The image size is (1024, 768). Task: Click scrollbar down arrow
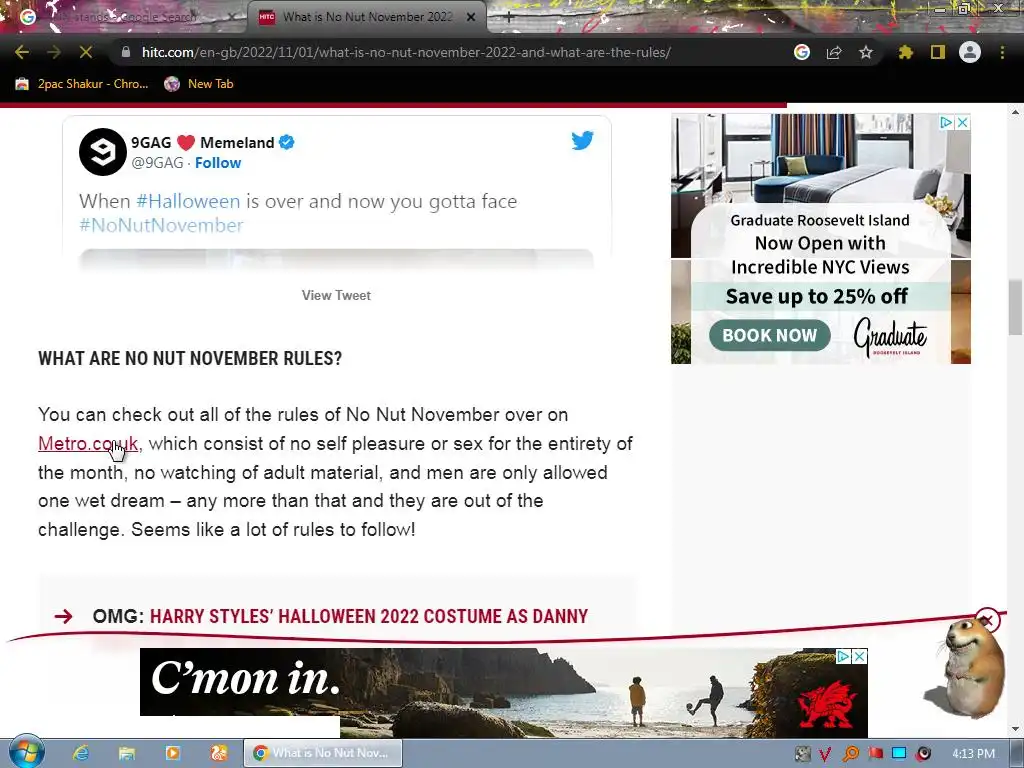click(x=1015, y=729)
